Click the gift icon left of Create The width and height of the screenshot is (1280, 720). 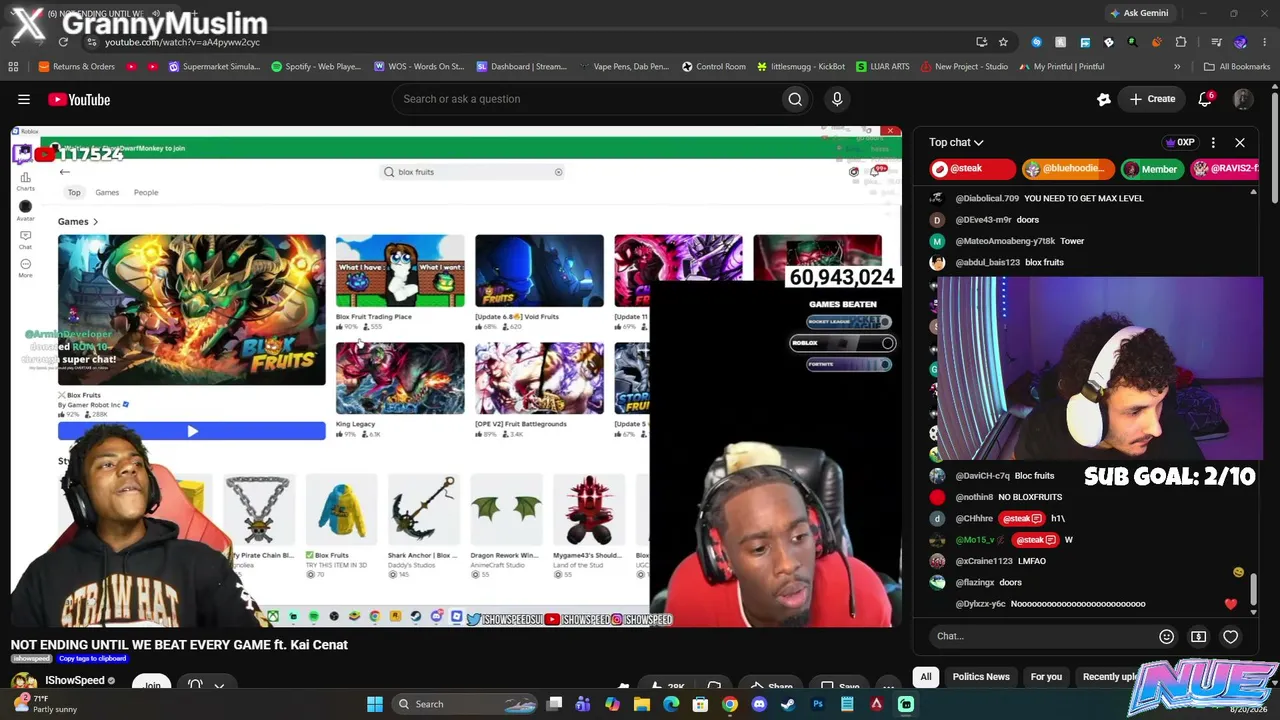coord(1104,99)
